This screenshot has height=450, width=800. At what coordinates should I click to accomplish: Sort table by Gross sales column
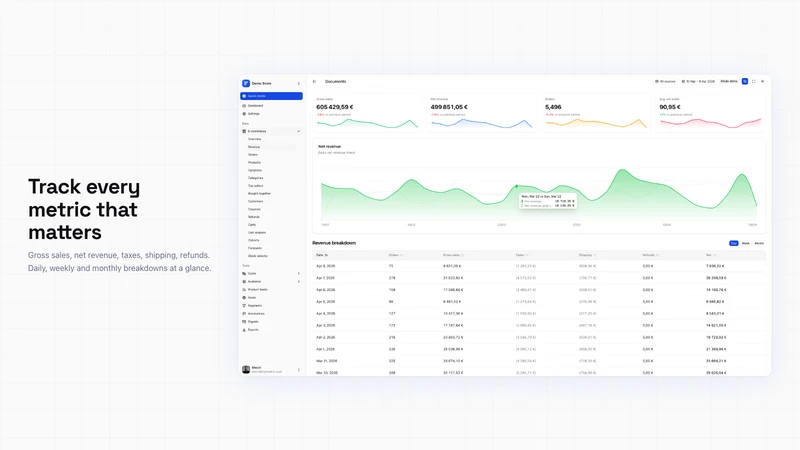coord(453,255)
